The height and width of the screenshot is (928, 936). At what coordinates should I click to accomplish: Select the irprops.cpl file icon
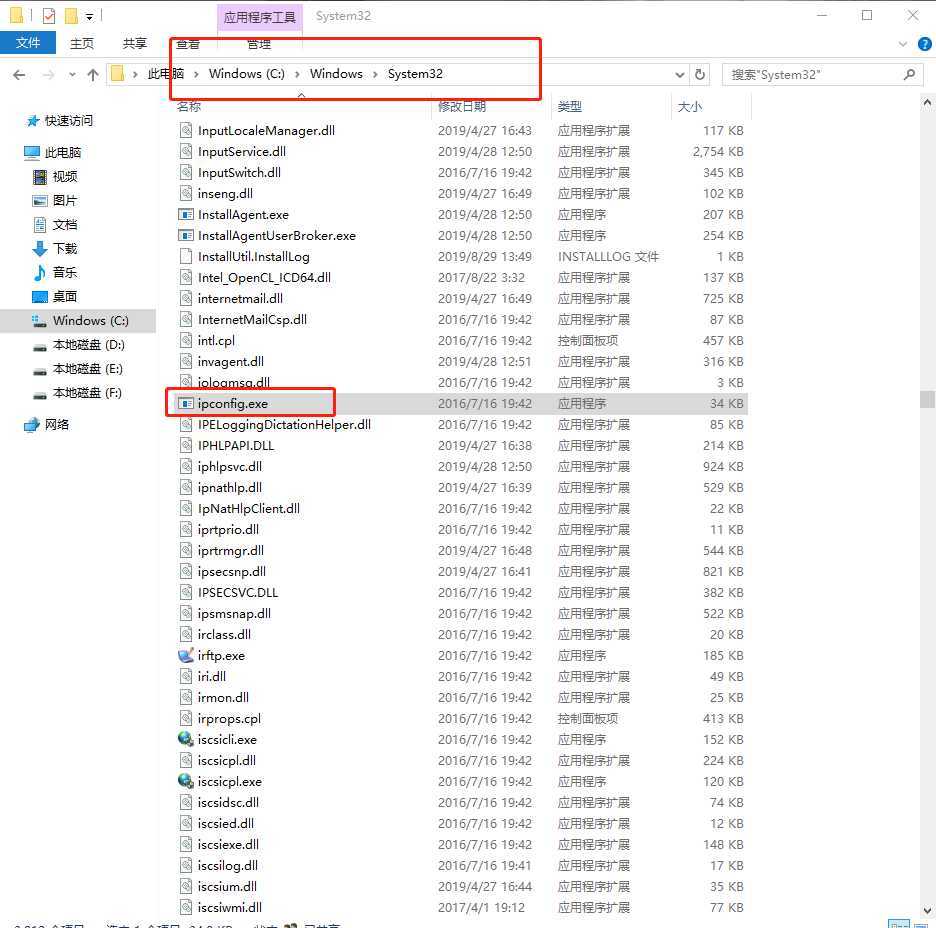[186, 719]
